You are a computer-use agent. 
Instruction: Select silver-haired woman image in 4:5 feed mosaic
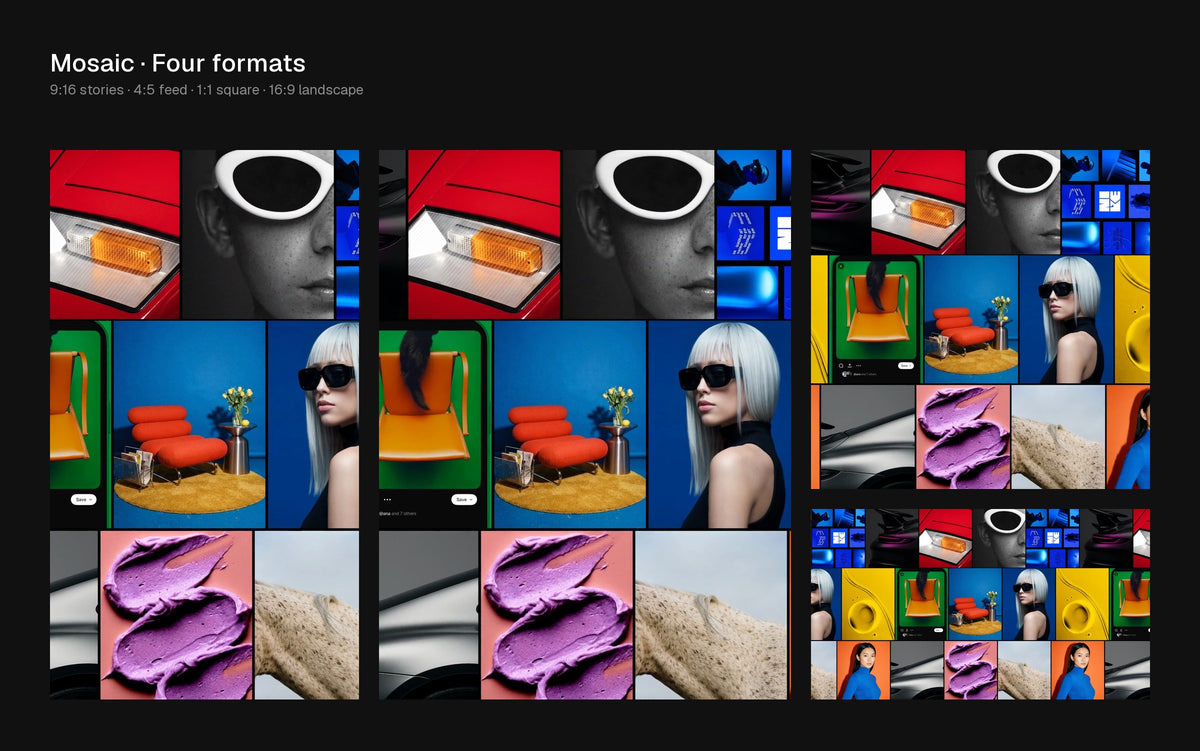click(x=719, y=424)
